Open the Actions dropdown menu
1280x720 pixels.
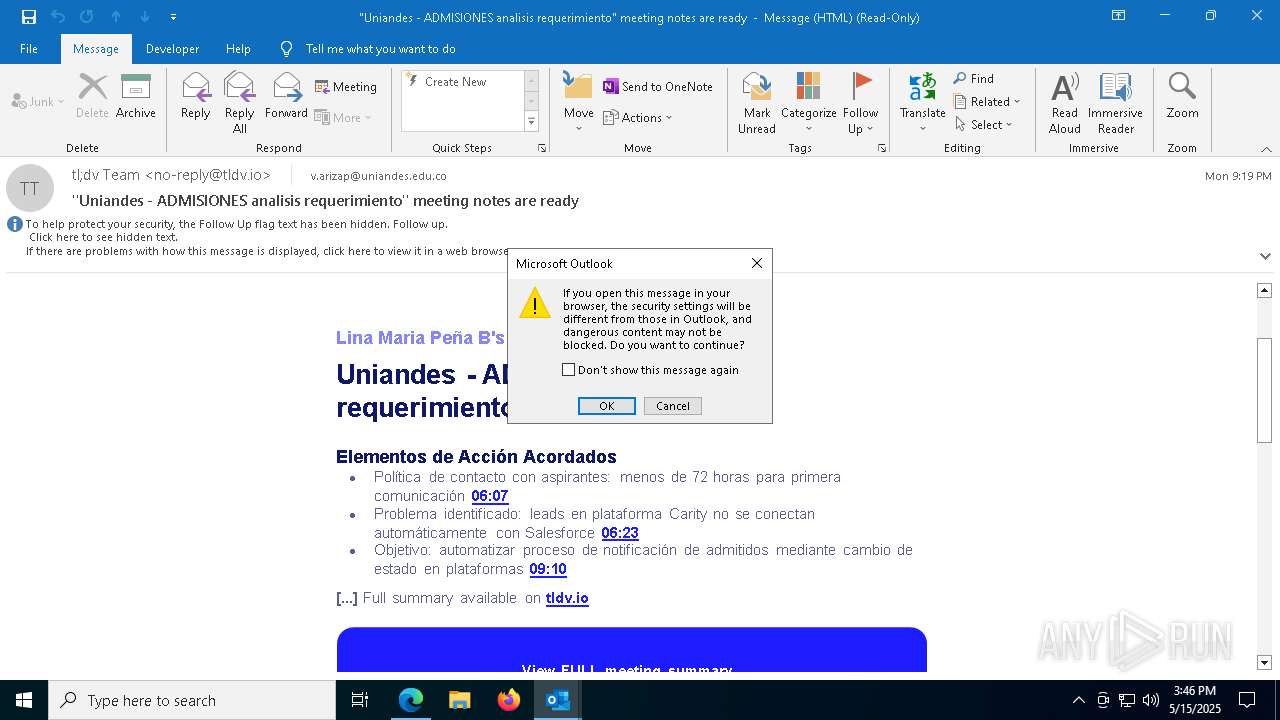pyautogui.click(x=638, y=117)
